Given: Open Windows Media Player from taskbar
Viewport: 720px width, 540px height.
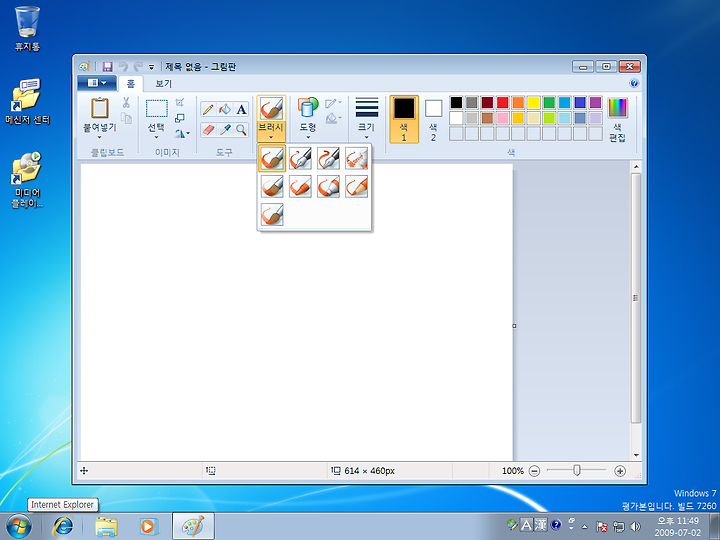Looking at the screenshot, I should [148, 526].
